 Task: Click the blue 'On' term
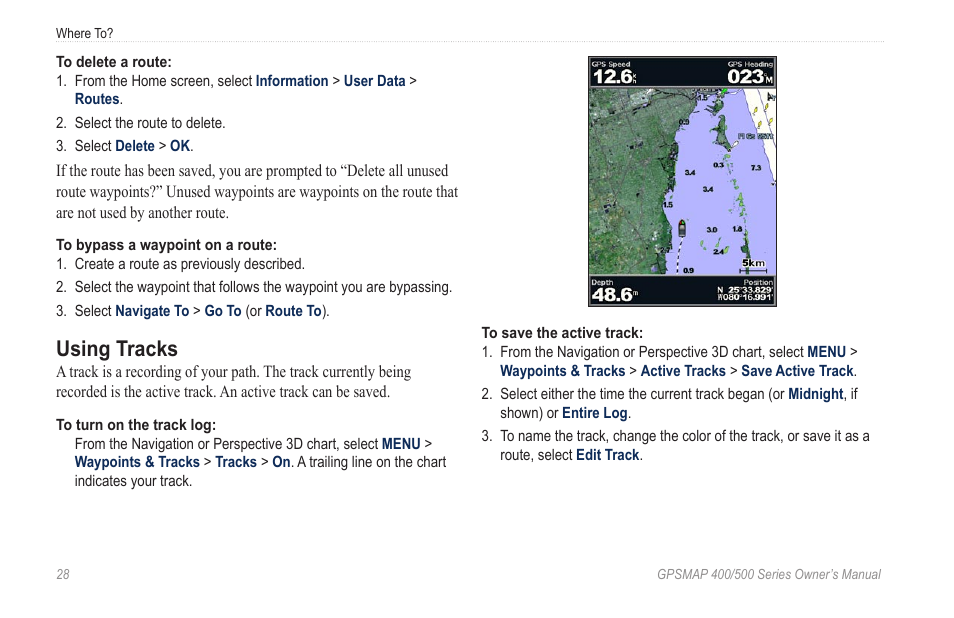[281, 462]
